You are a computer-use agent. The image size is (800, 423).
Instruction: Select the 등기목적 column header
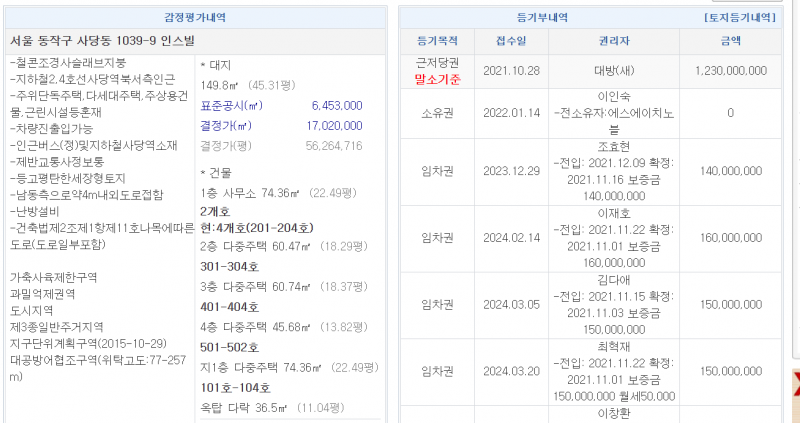tap(438, 42)
